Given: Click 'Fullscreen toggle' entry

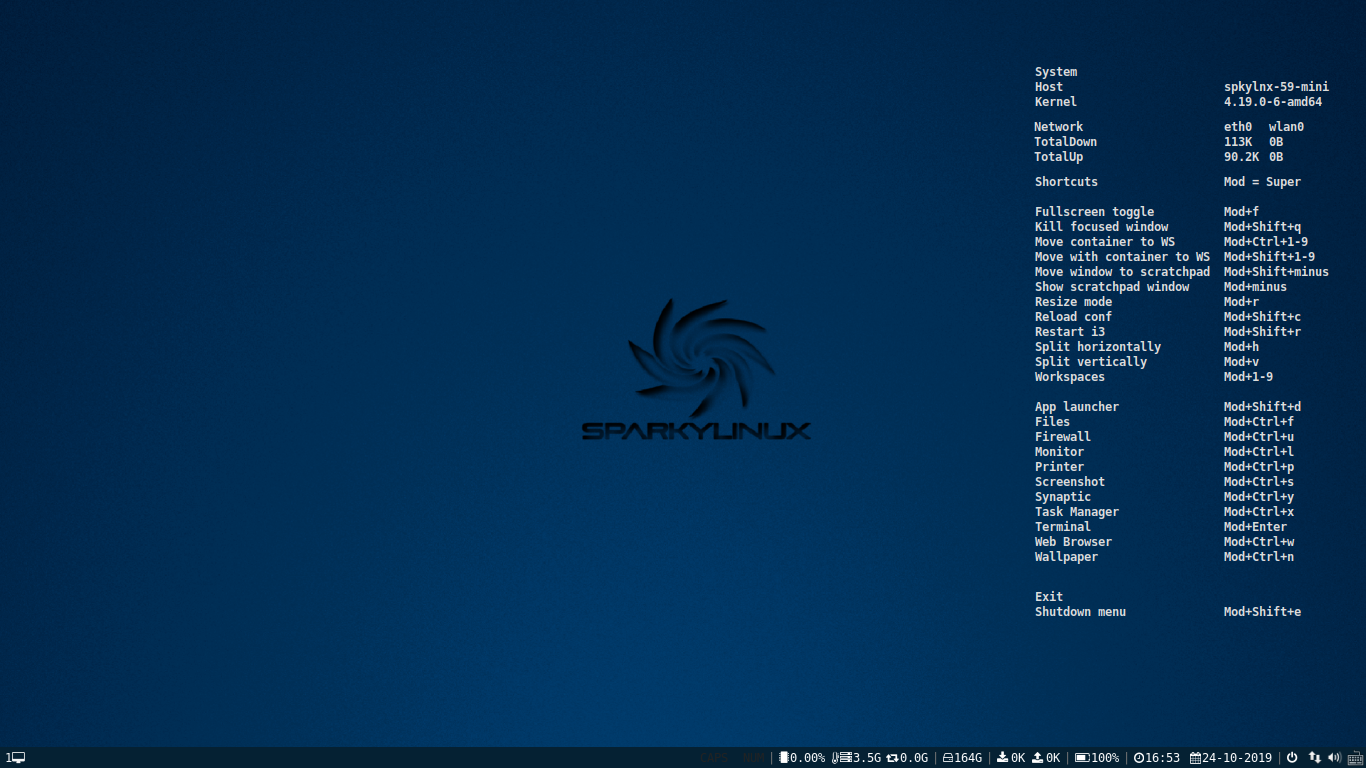Looking at the screenshot, I should [x=1094, y=212].
